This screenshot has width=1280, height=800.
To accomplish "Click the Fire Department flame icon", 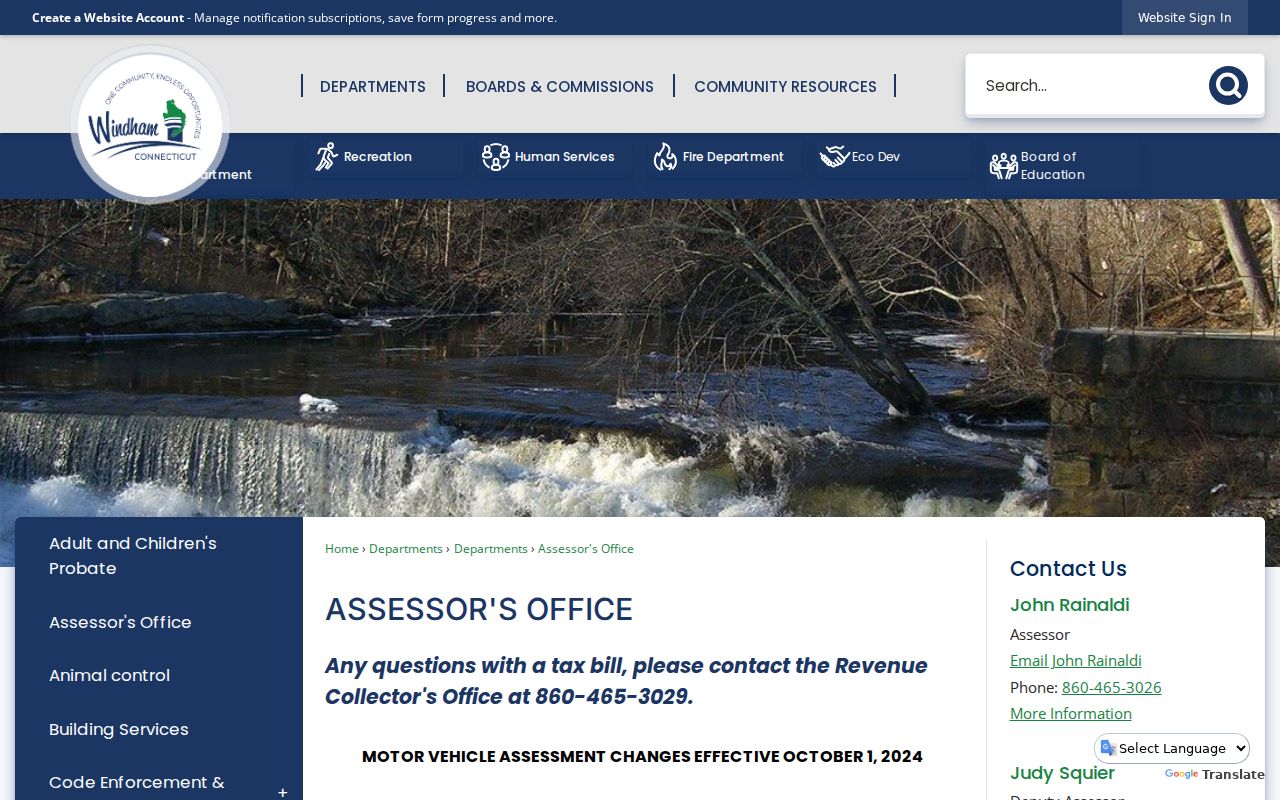I will click(x=665, y=157).
